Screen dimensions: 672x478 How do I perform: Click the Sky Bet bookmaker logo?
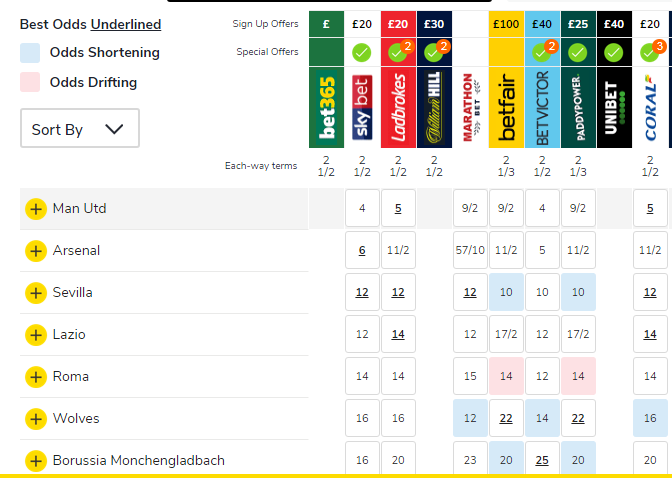pos(362,108)
